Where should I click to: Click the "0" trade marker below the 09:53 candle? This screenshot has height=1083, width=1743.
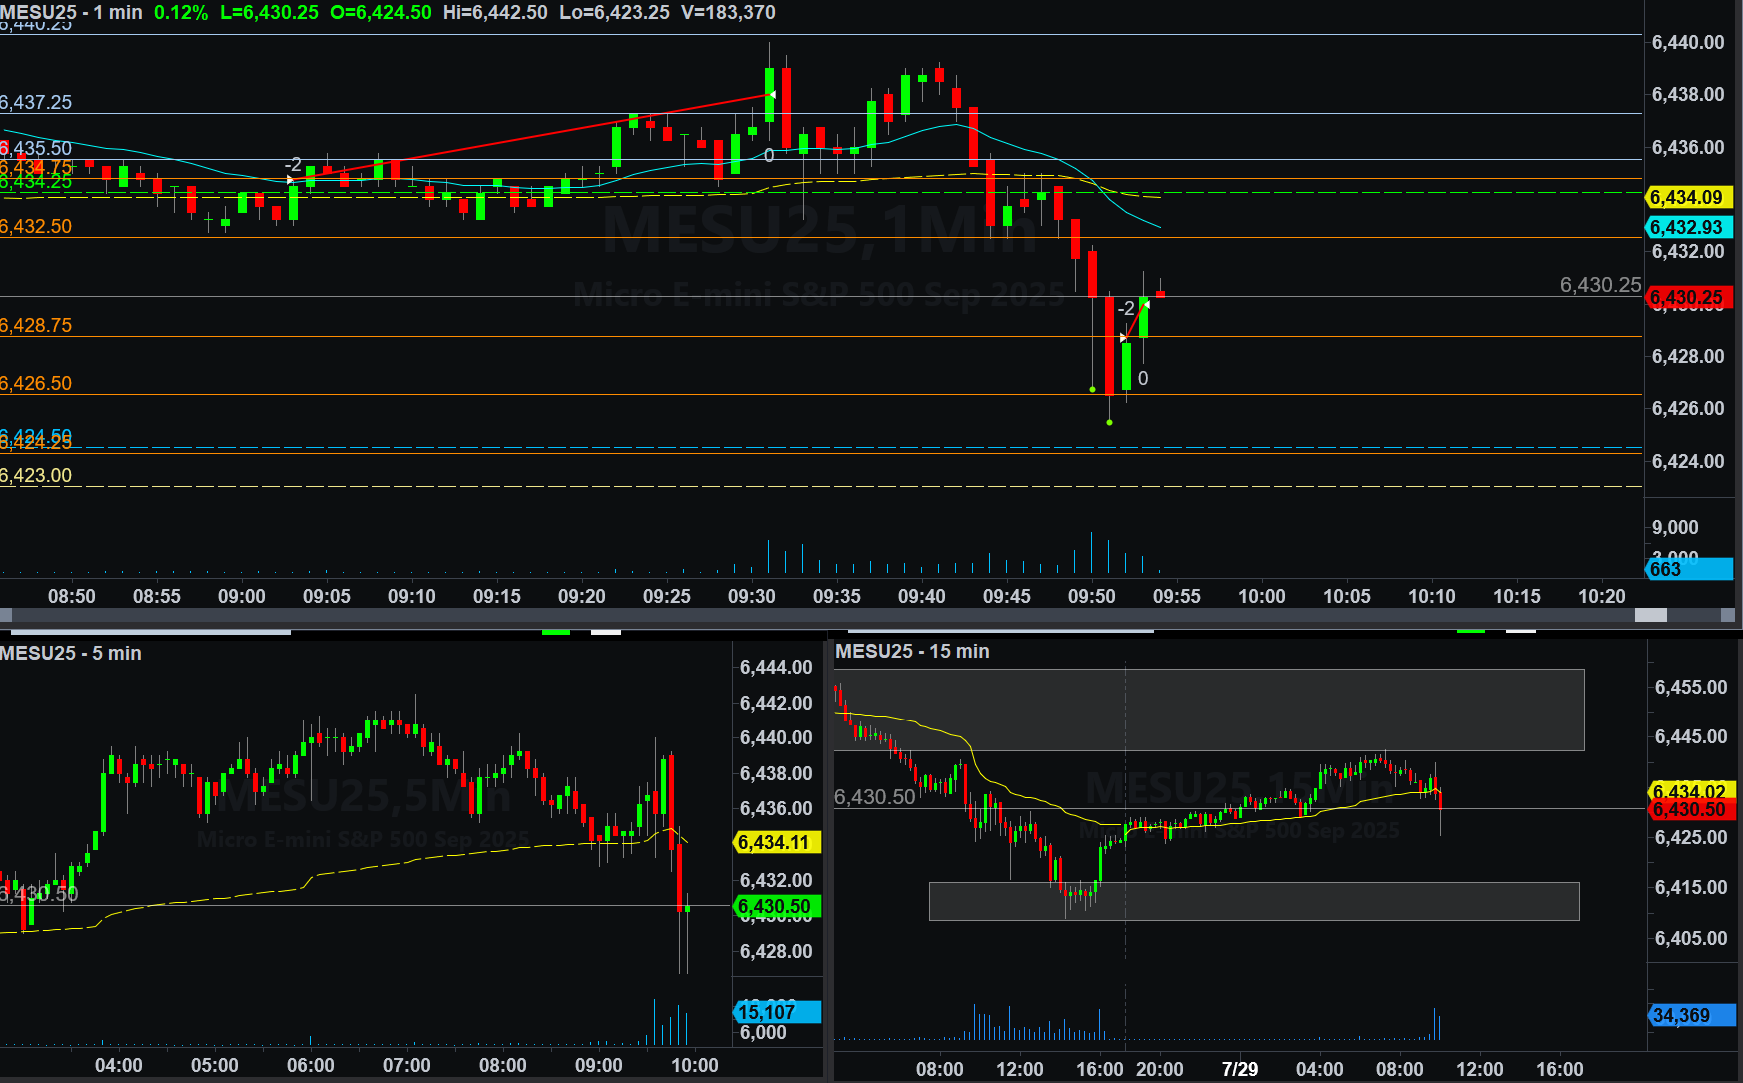1143,378
